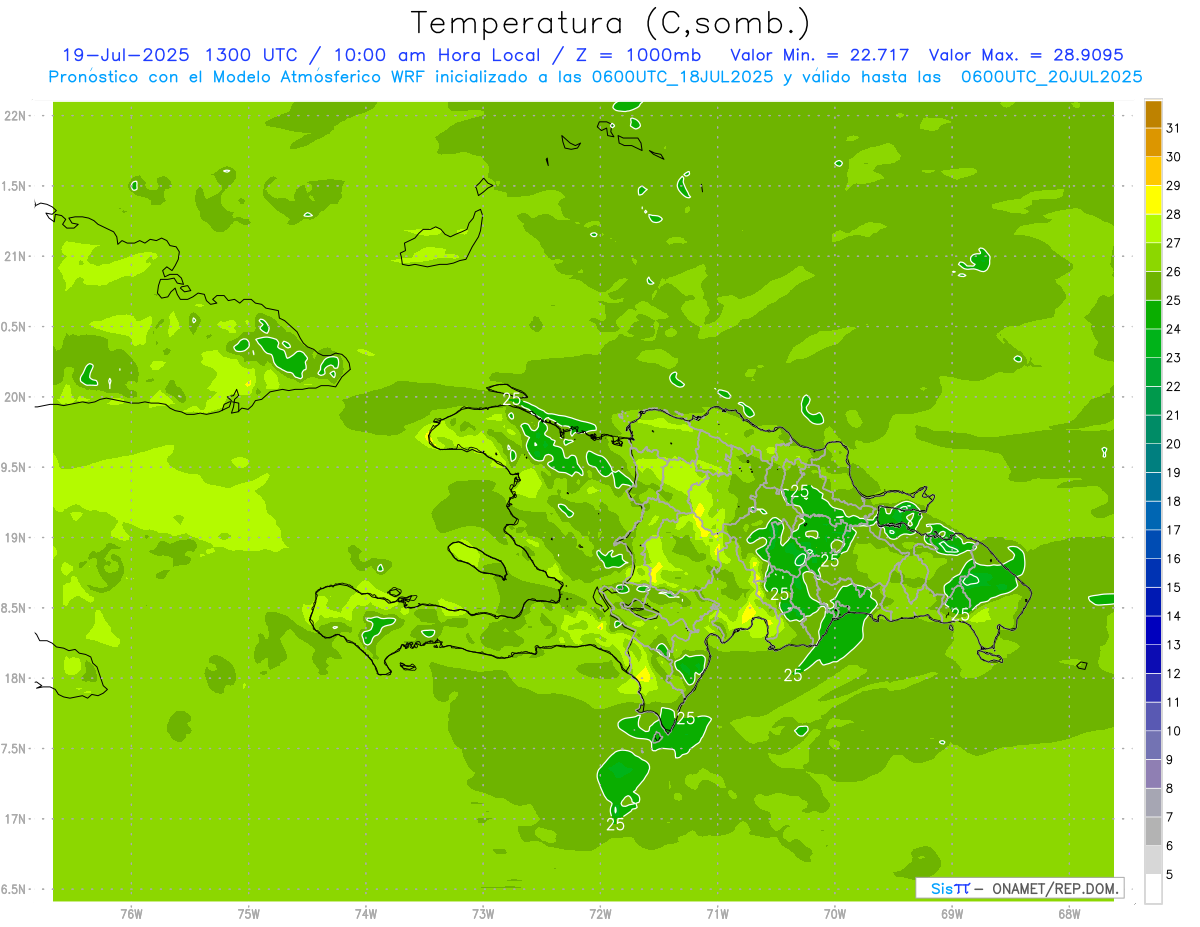This screenshot has height=927, width=1200.
Task: Click the blue legend swatch between 15 and 16
Action: pos(1153,573)
